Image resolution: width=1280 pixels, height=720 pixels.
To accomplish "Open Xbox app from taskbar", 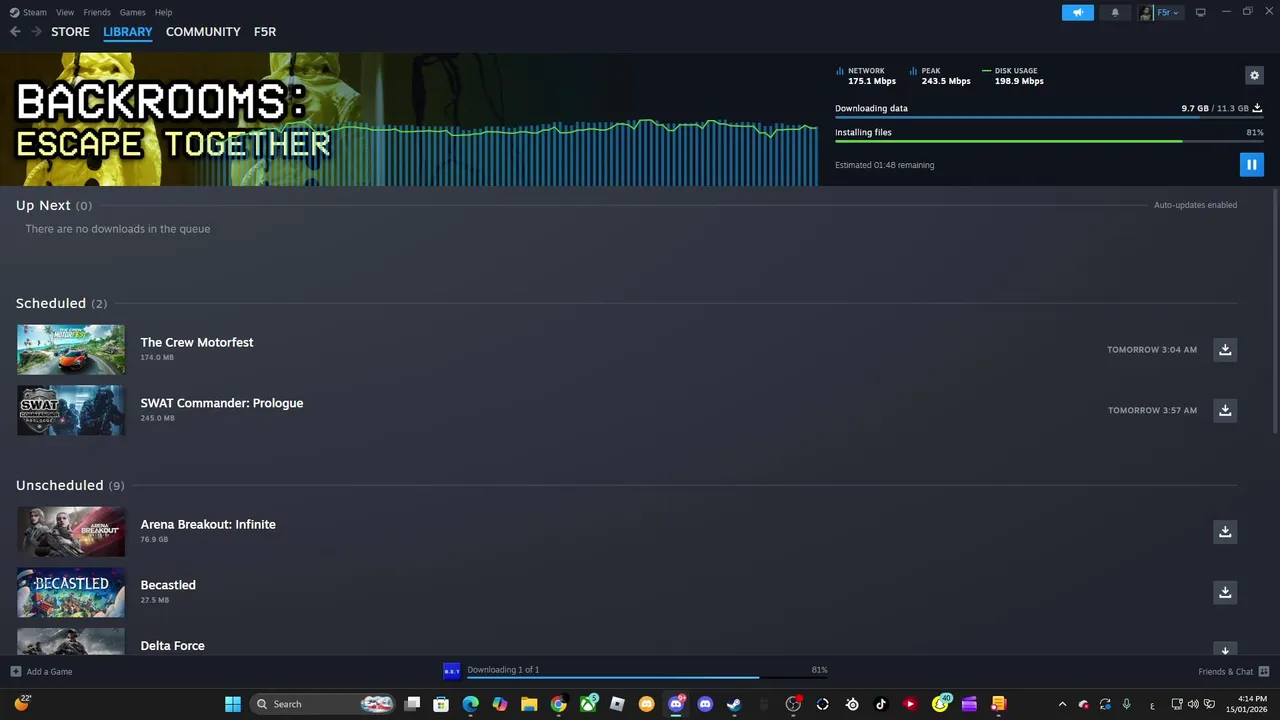I will (588, 704).
